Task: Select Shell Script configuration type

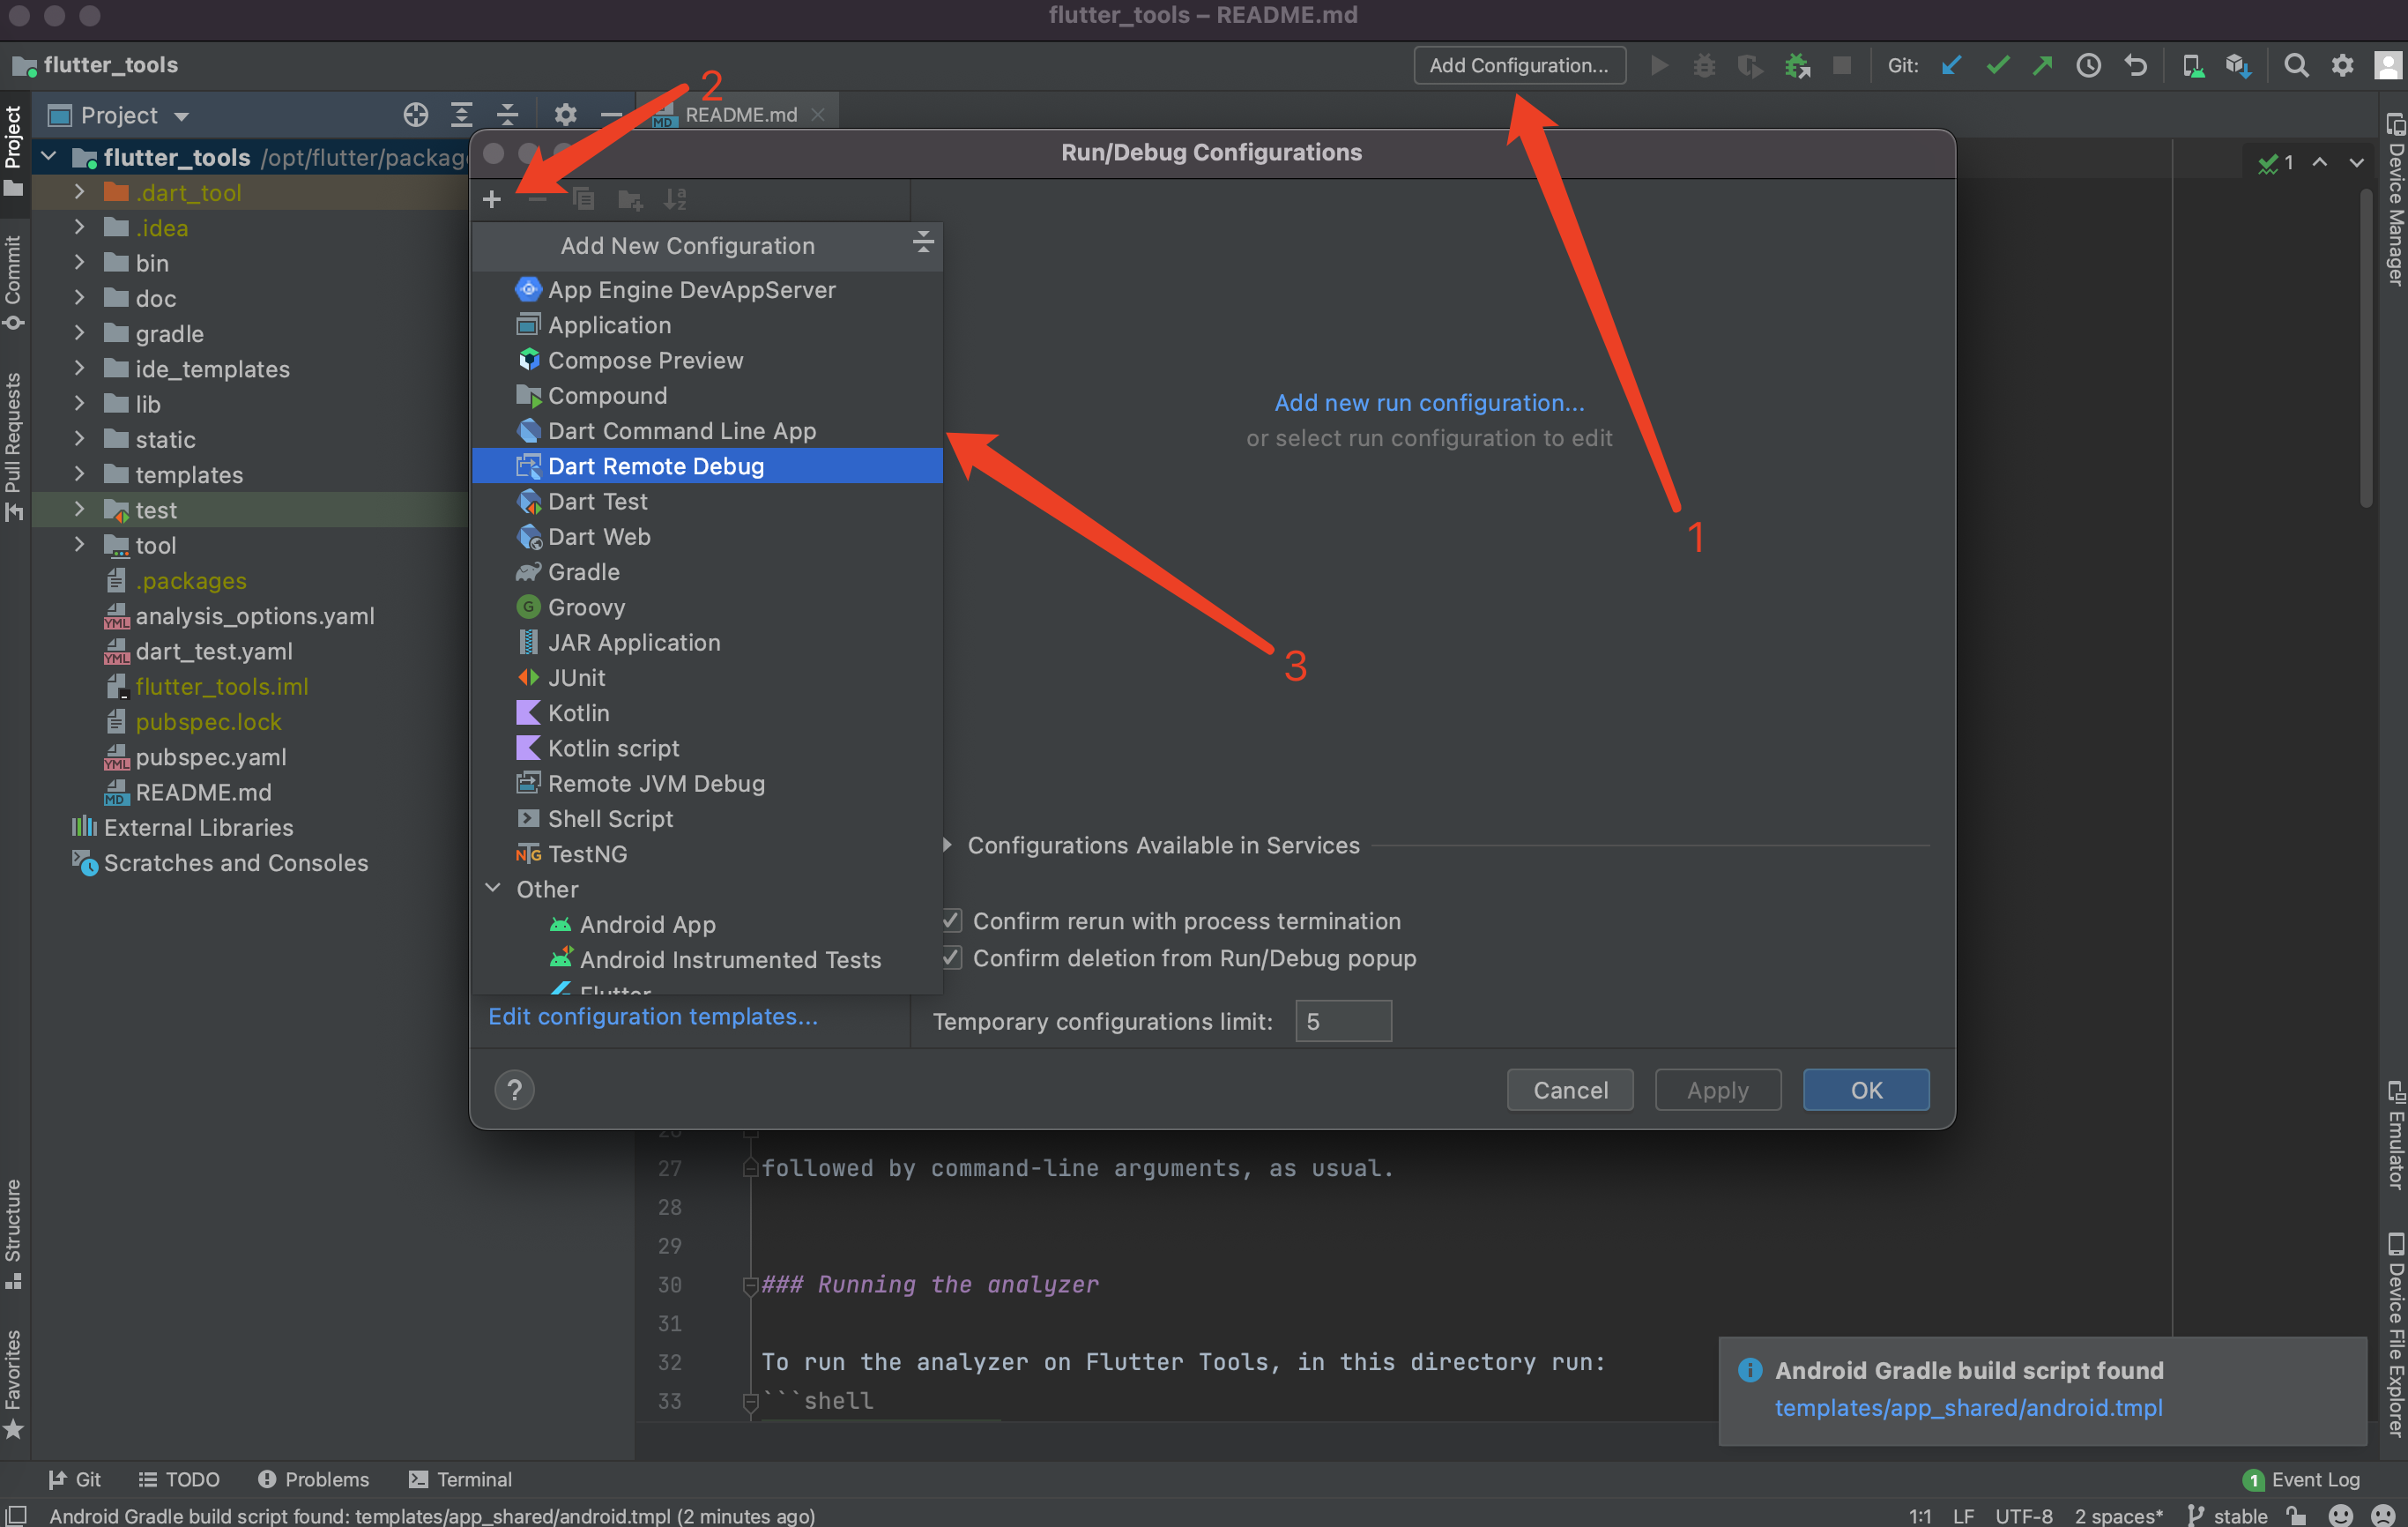Action: point(707,819)
